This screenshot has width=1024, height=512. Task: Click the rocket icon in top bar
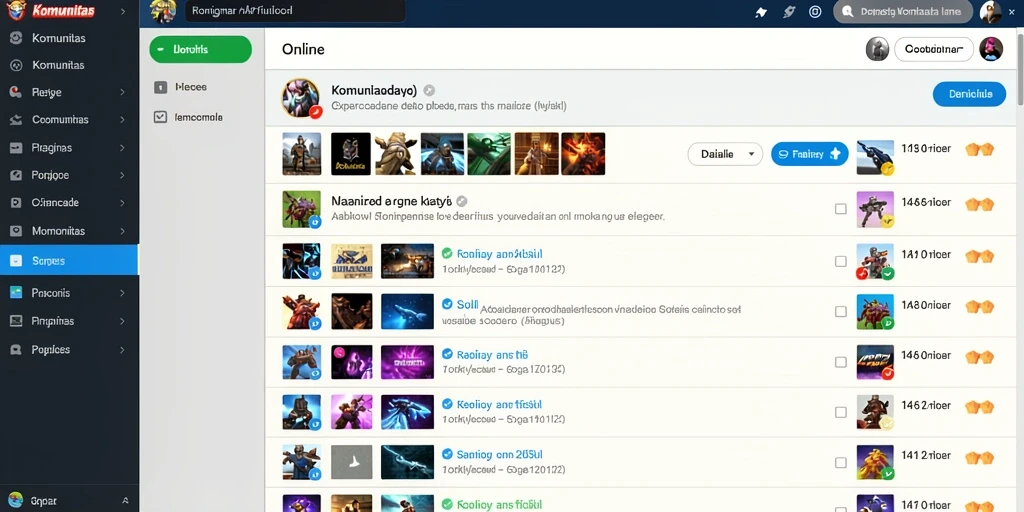point(788,12)
